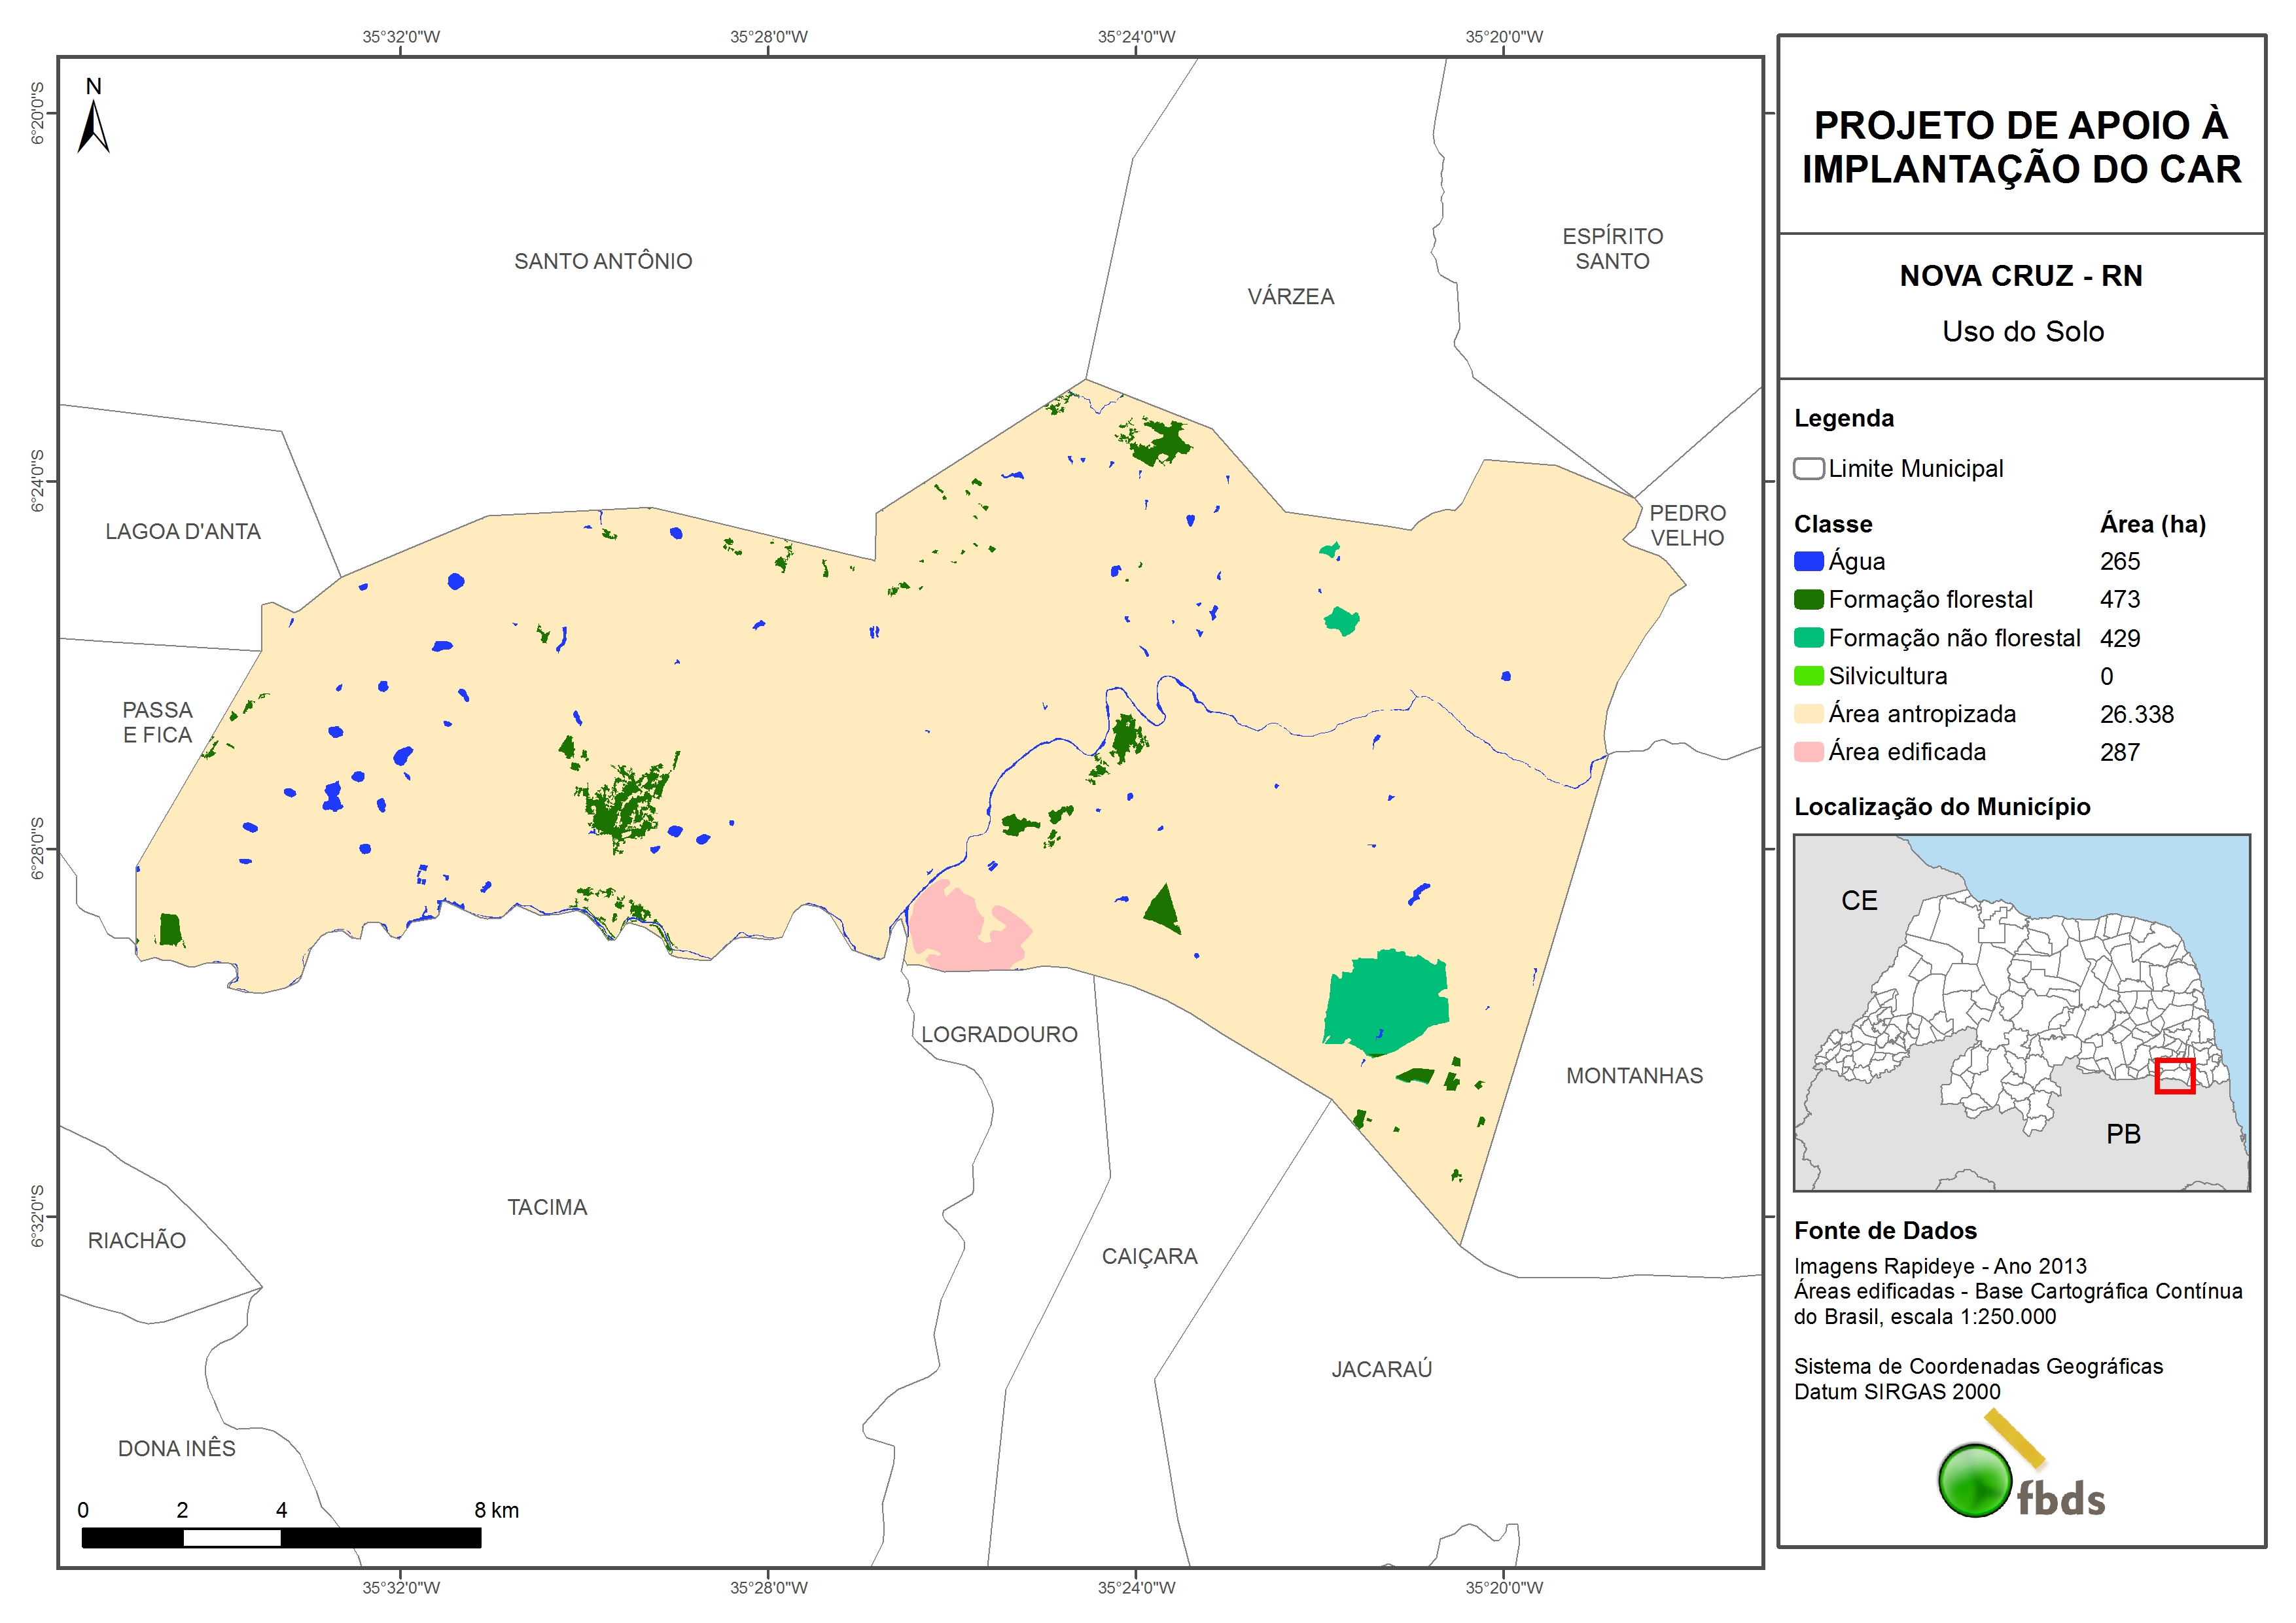Viewport: 2296px width, 1623px height.
Task: Click the SANTO ANTÔNIO municipality label
Action: click(603, 261)
